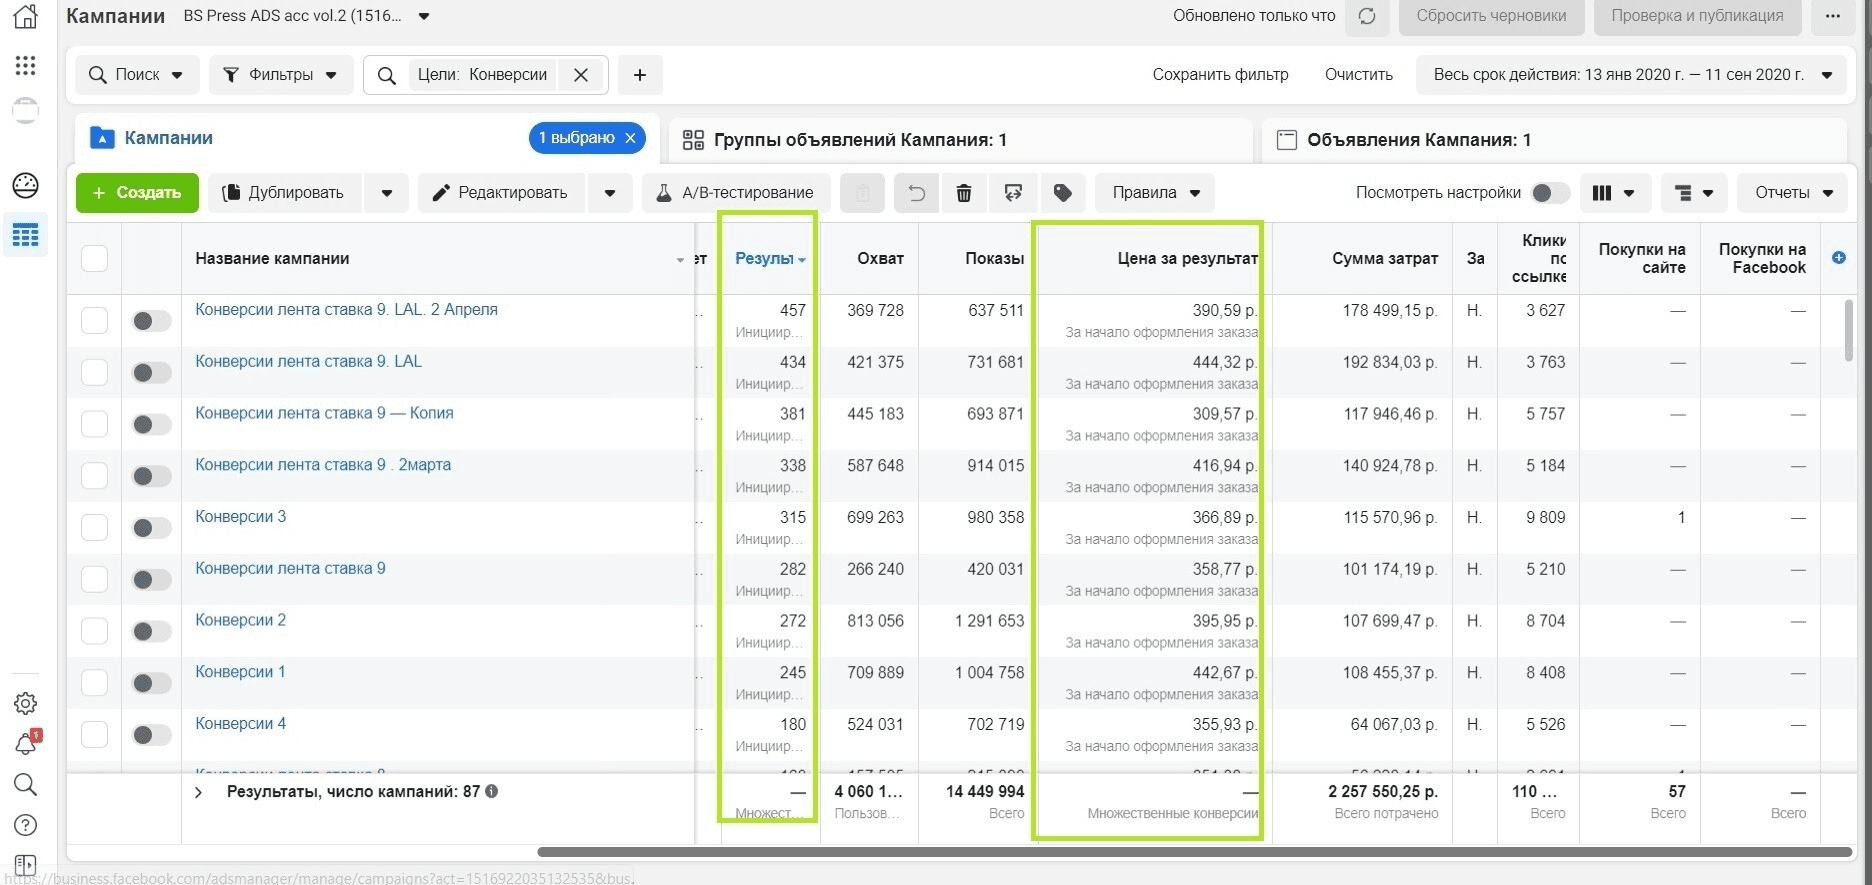Click the 'Редактировать' button
The height and width of the screenshot is (885, 1872).
tap(501, 193)
